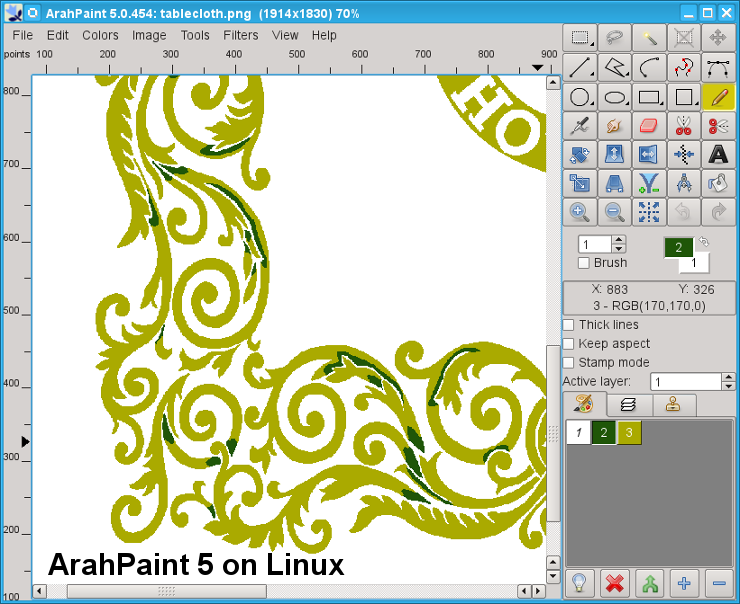Viewport: 740px width, 604px height.
Task: Select palette color 2 dark green swatch
Action: point(604,432)
